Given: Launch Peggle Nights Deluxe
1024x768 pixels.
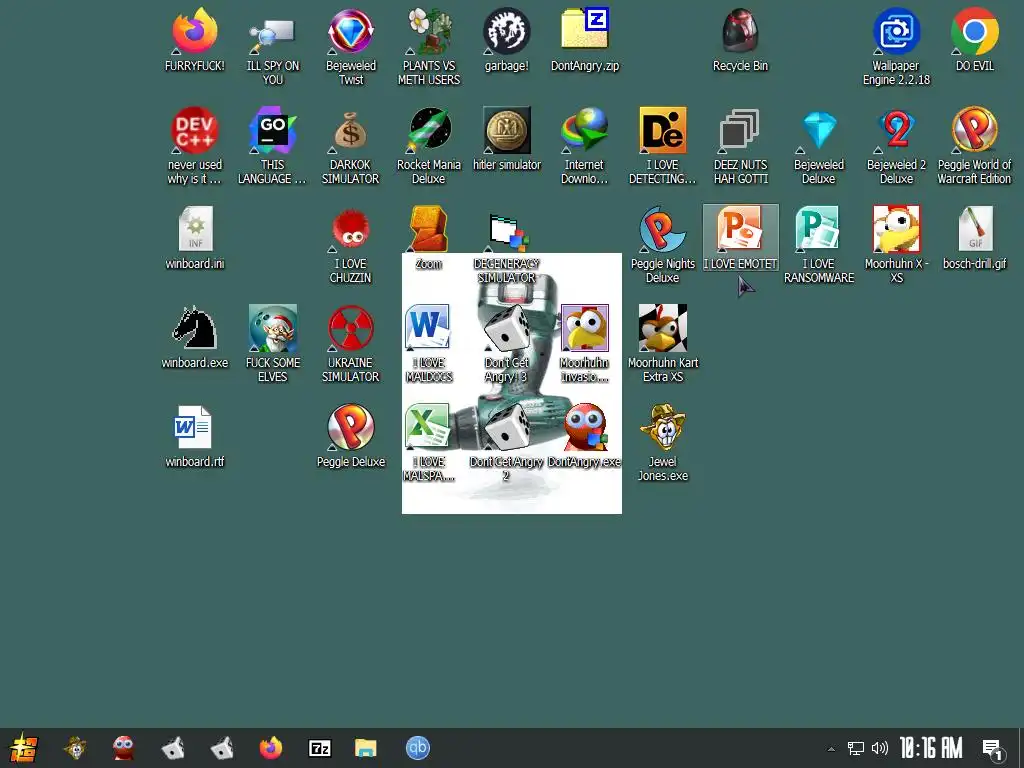Looking at the screenshot, I should [x=662, y=246].
